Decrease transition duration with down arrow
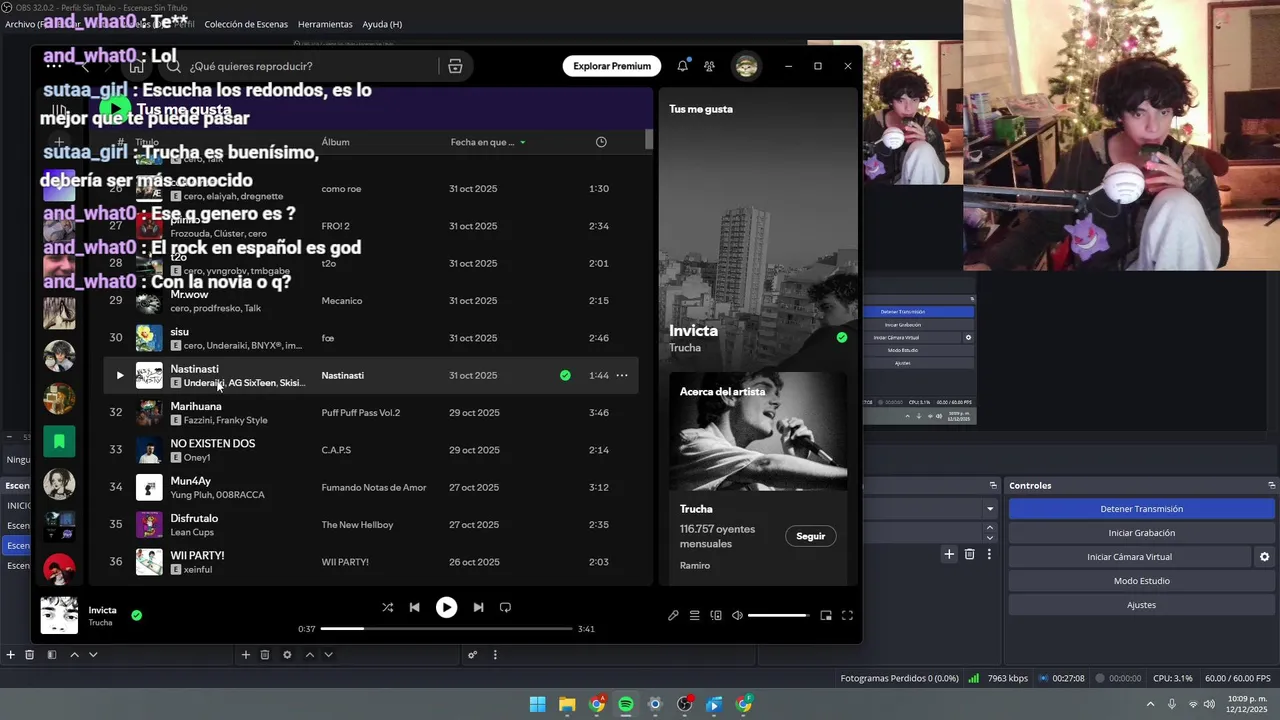Image resolution: width=1280 pixels, height=720 pixels. pyautogui.click(x=990, y=537)
